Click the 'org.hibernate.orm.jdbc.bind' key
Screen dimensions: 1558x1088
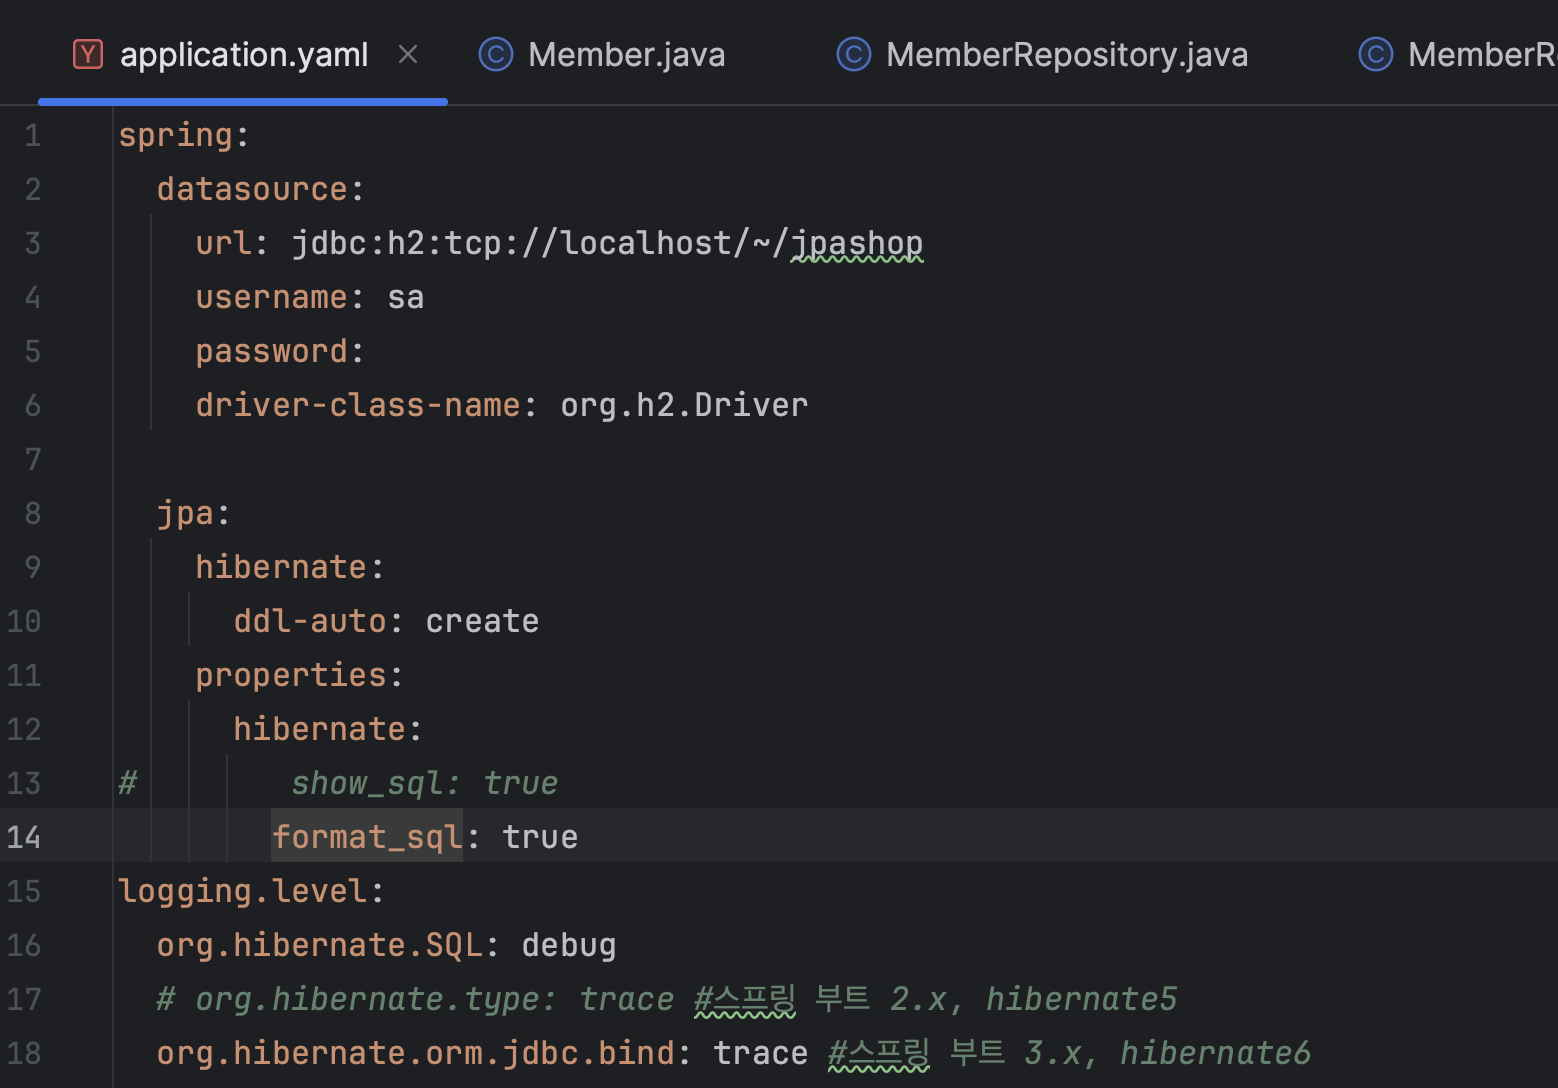pos(415,1053)
